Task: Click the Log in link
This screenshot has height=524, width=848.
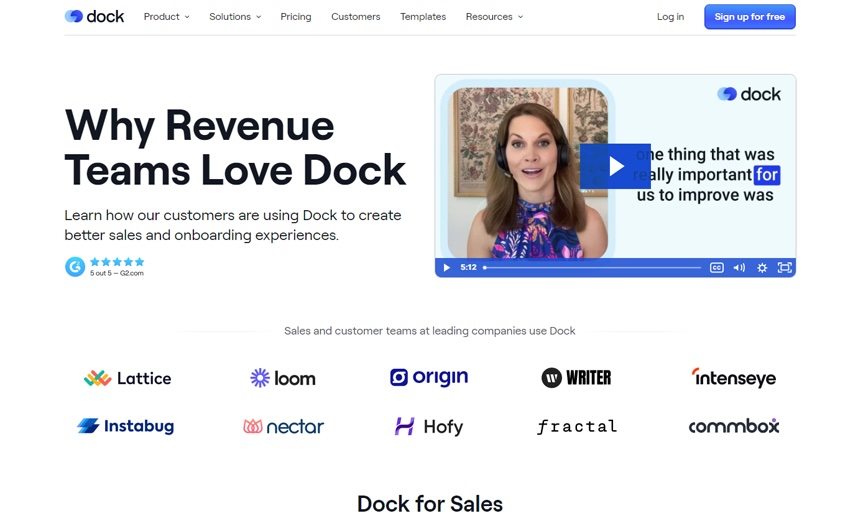Action: (670, 17)
